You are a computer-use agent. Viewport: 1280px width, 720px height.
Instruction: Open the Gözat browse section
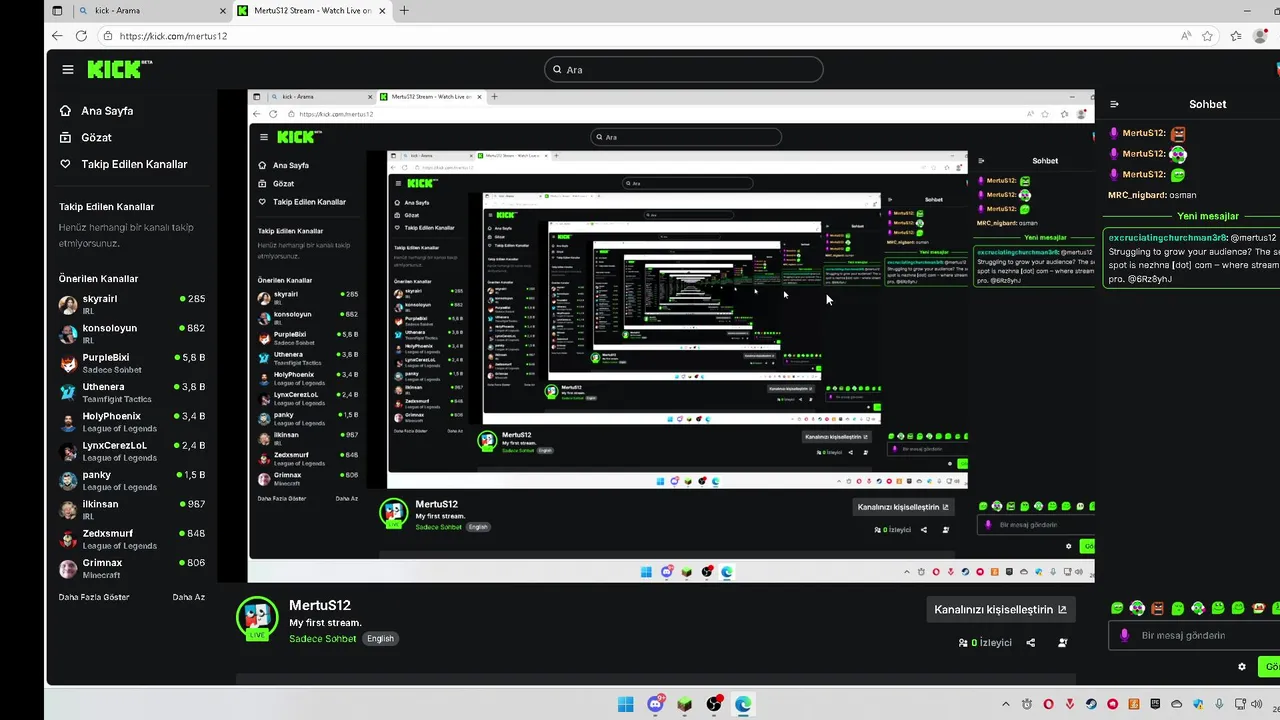[x=86, y=137]
